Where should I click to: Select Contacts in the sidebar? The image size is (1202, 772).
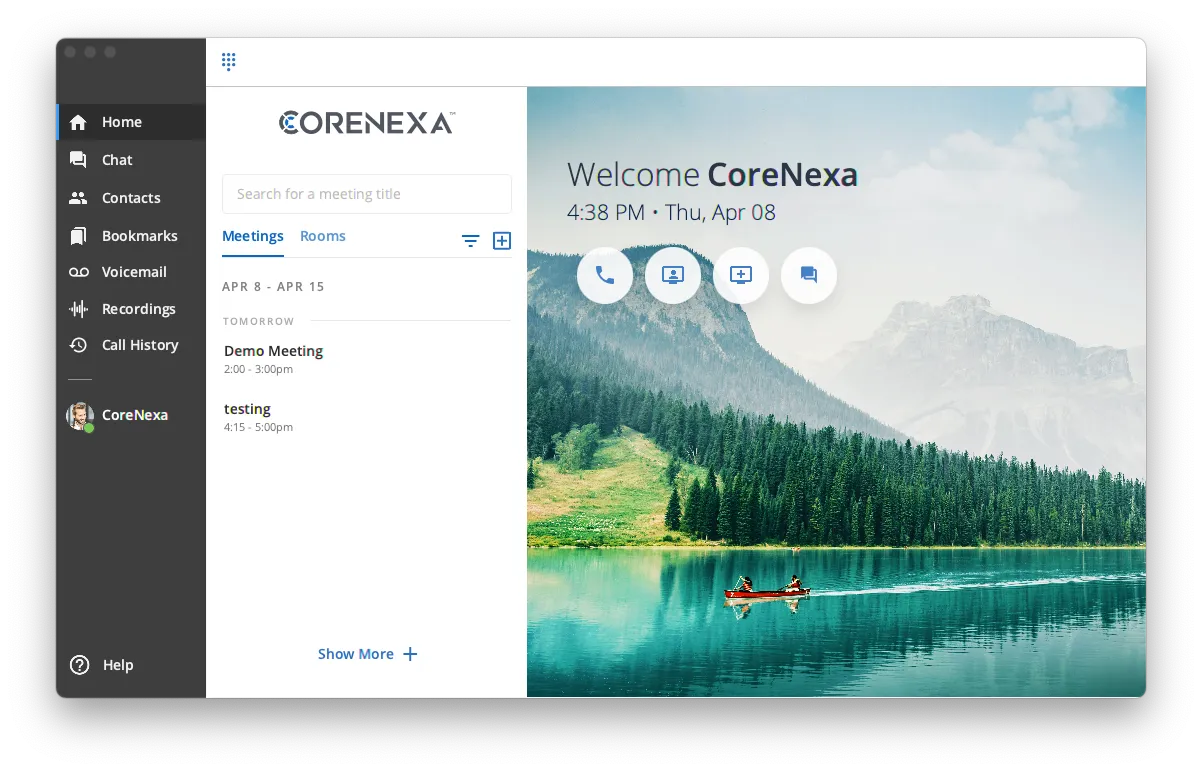click(x=131, y=197)
